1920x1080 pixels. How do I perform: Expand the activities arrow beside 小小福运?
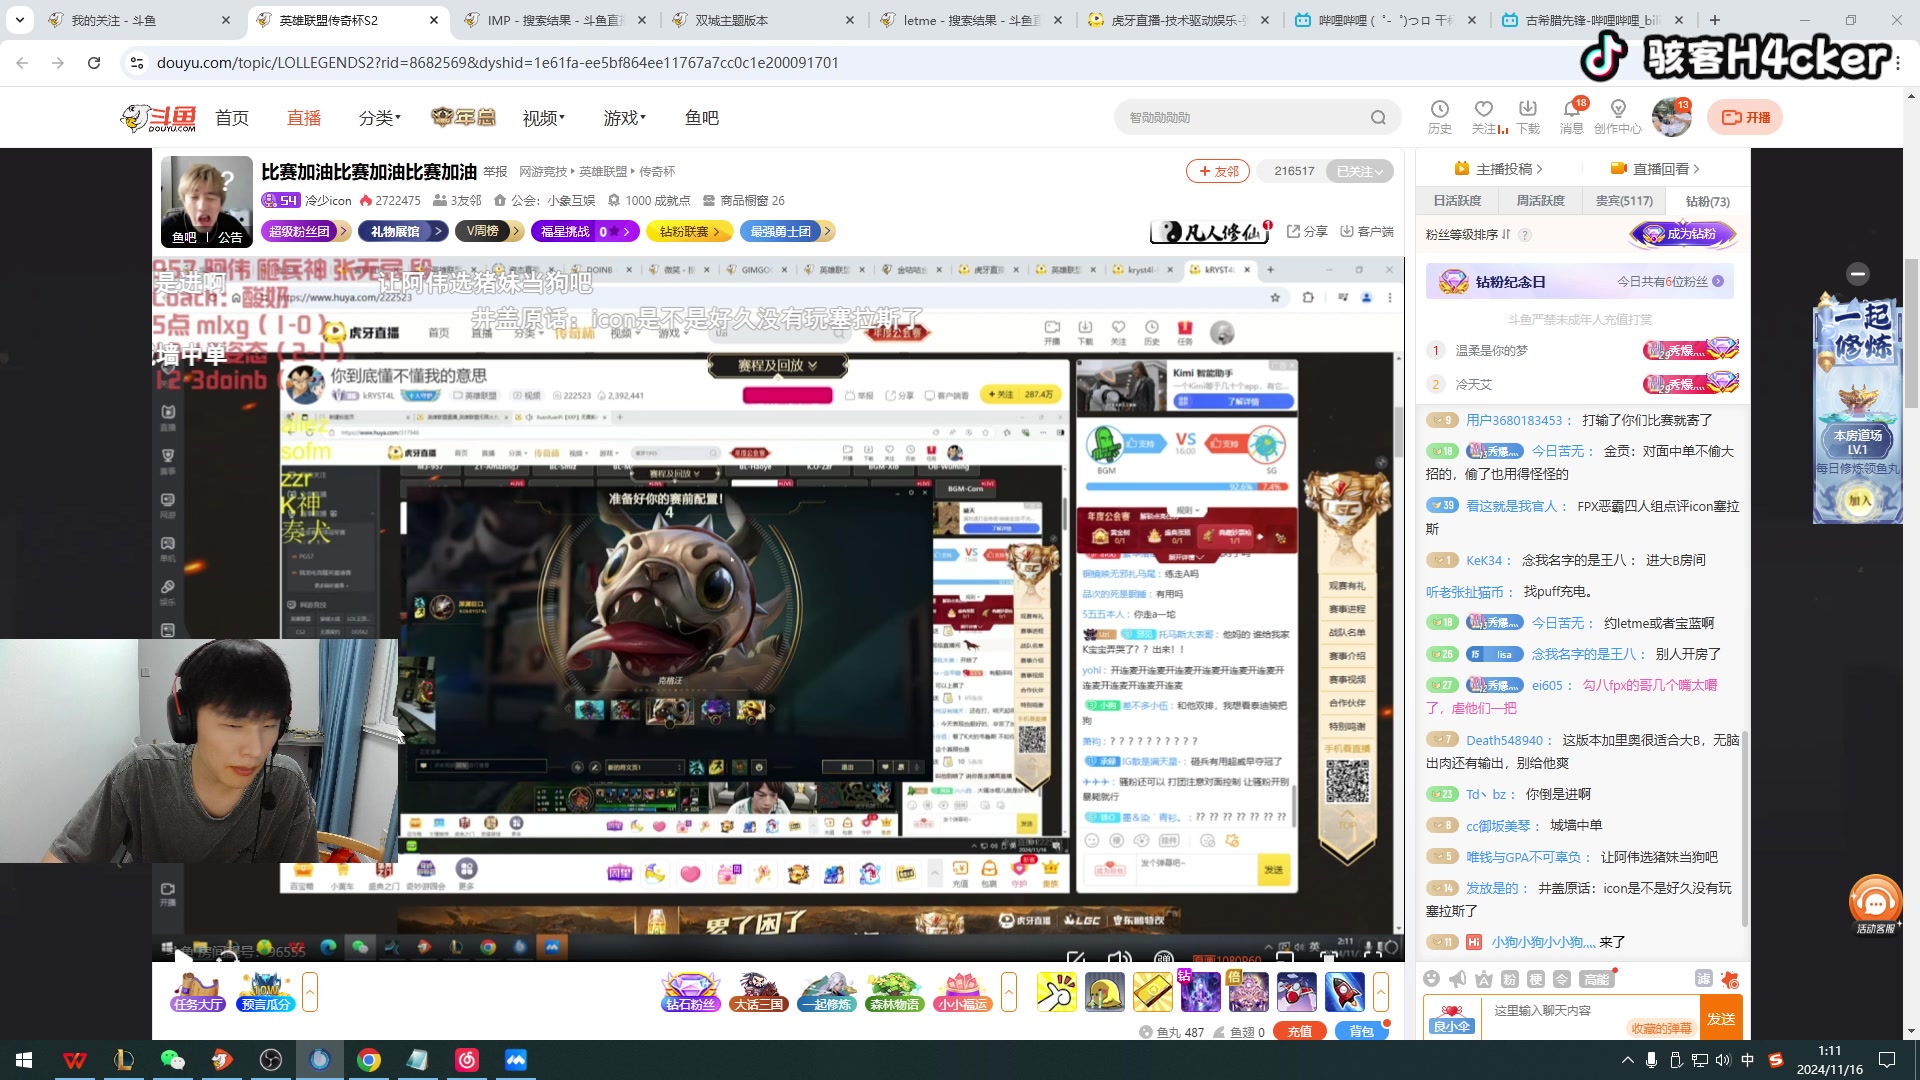click(1009, 992)
